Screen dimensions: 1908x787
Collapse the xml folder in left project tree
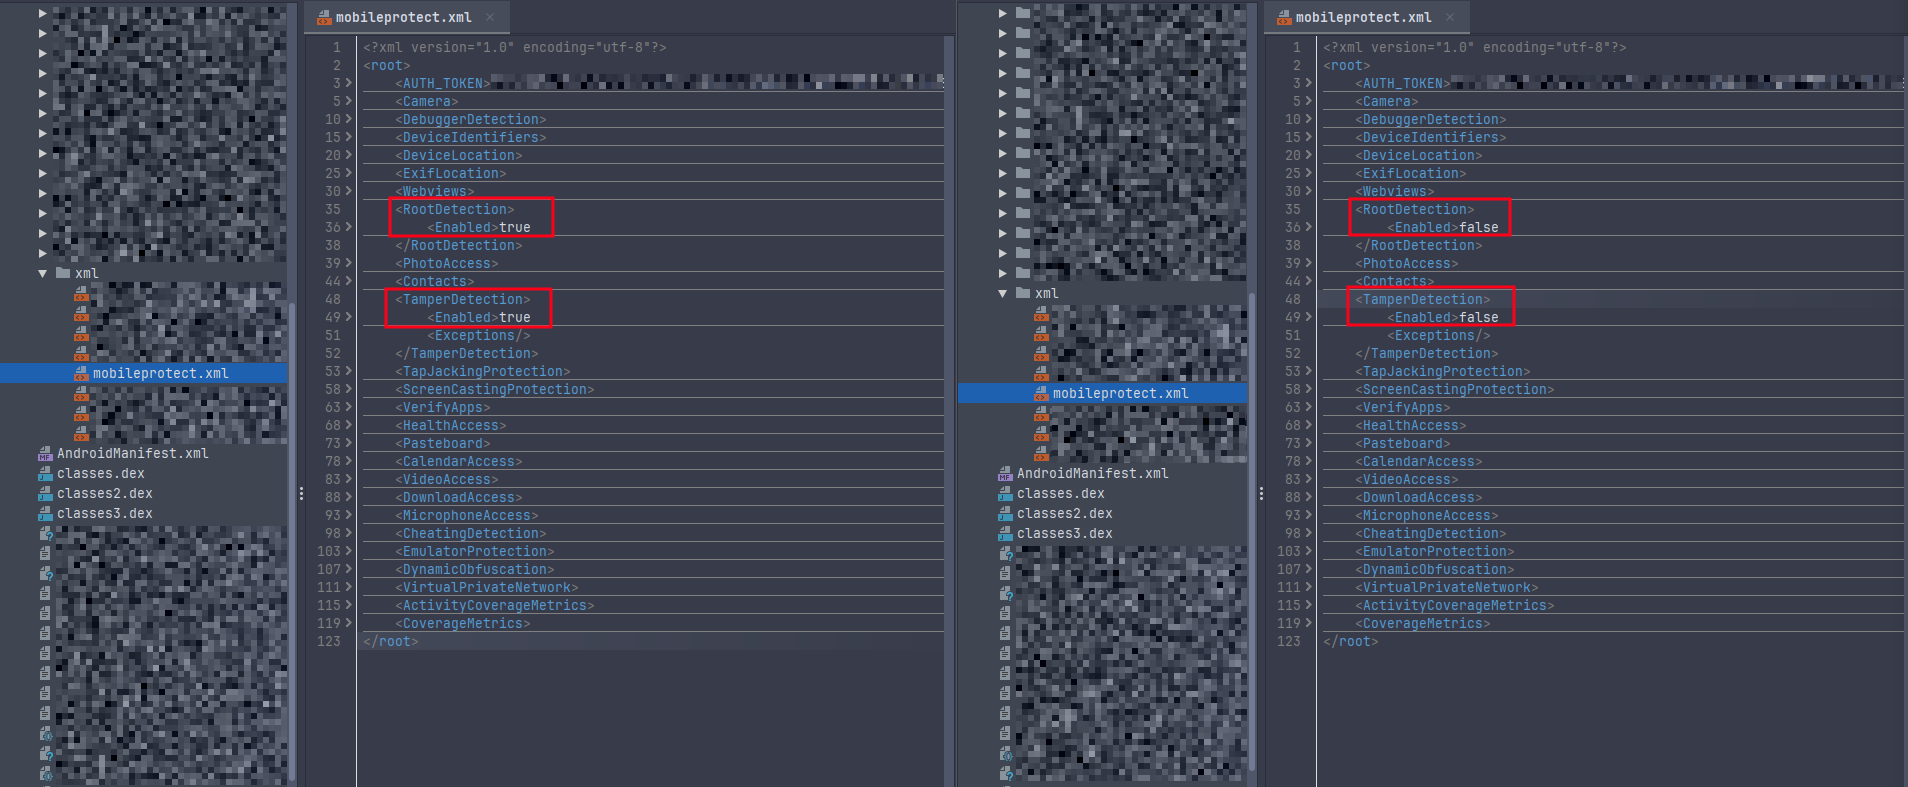pos(42,273)
